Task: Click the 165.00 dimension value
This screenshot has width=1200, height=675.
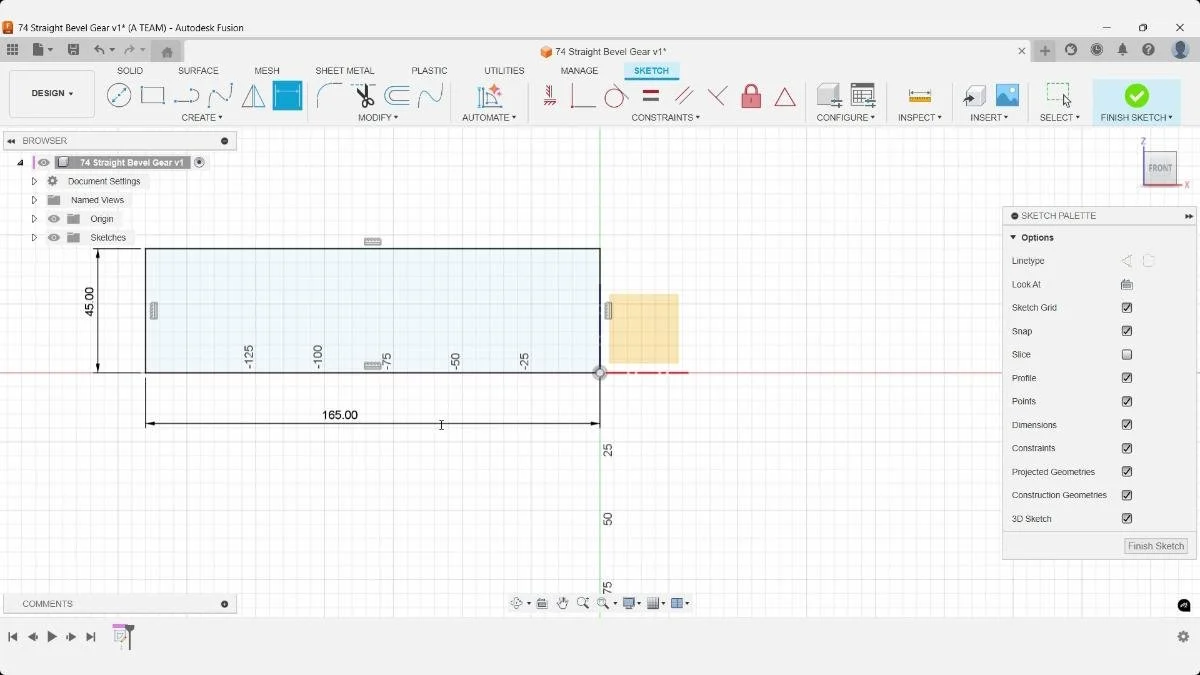Action: [340, 415]
